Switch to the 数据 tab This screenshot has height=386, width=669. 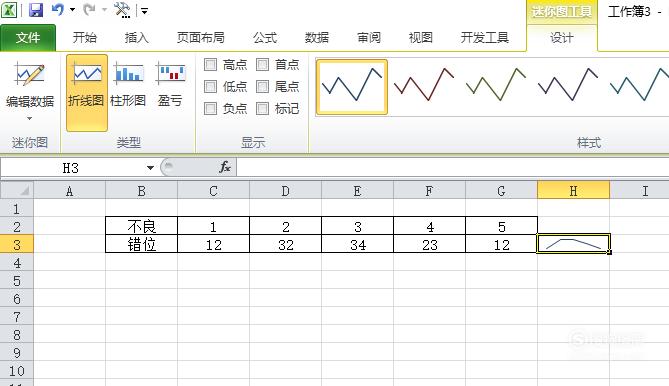click(317, 38)
